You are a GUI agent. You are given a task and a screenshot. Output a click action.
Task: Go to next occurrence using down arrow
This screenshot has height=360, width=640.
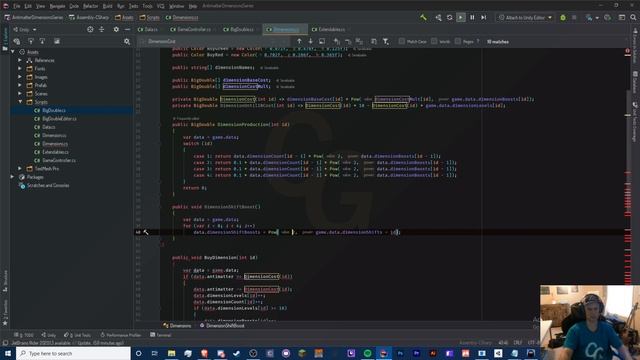311,41
